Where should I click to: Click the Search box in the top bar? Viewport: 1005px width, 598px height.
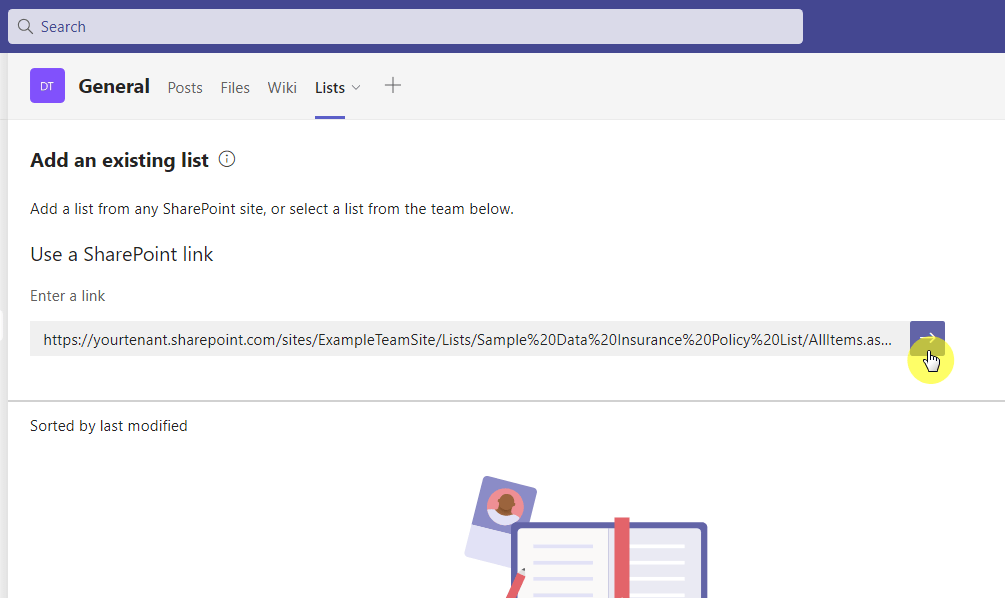(x=405, y=26)
